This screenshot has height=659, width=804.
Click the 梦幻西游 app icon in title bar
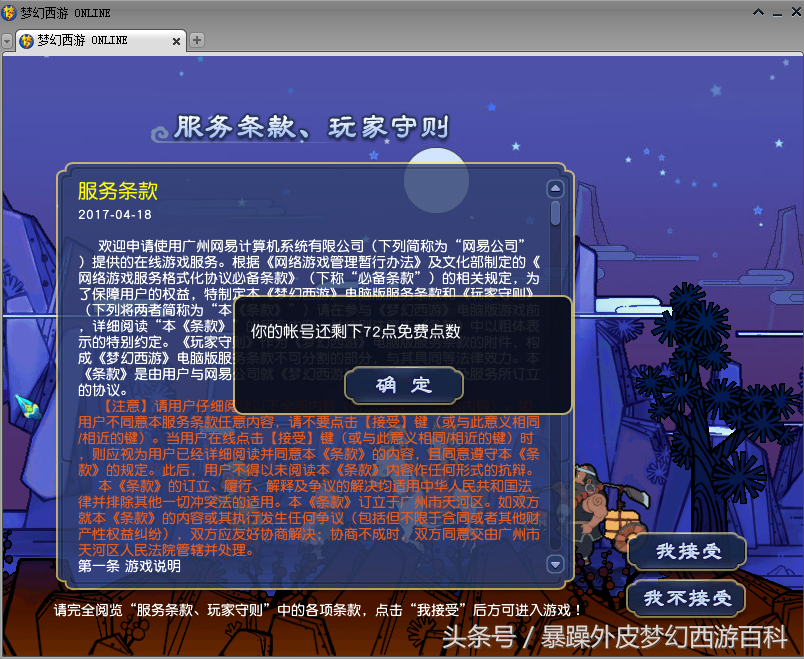[x=9, y=12]
